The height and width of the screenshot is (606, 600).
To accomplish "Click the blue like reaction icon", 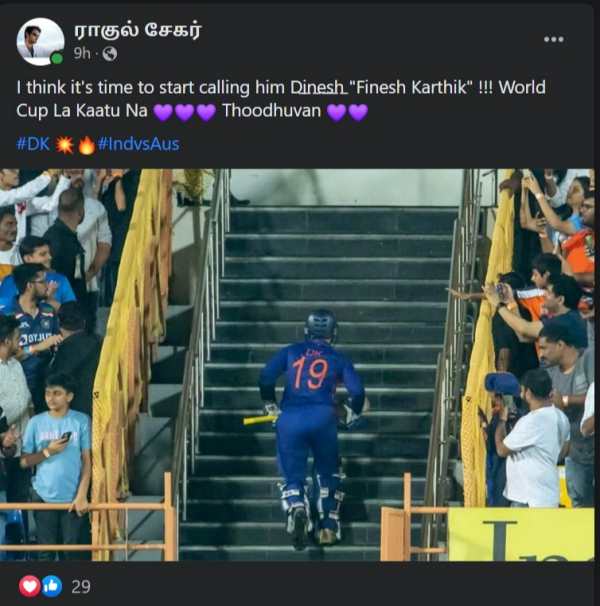I will pos(50,586).
